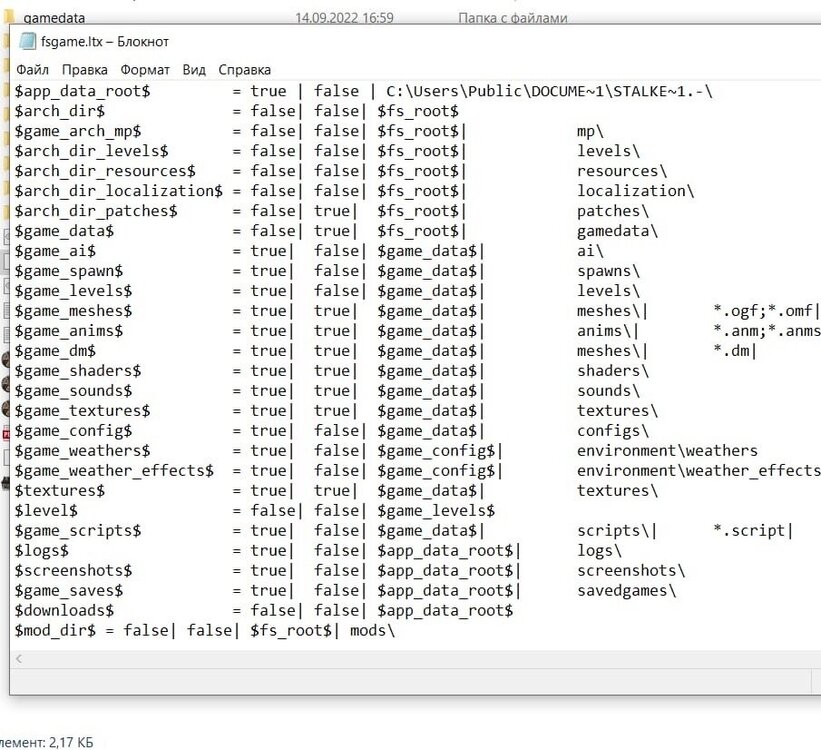Click the $logs$ entry
The height and width of the screenshot is (750, 821).
(41, 550)
